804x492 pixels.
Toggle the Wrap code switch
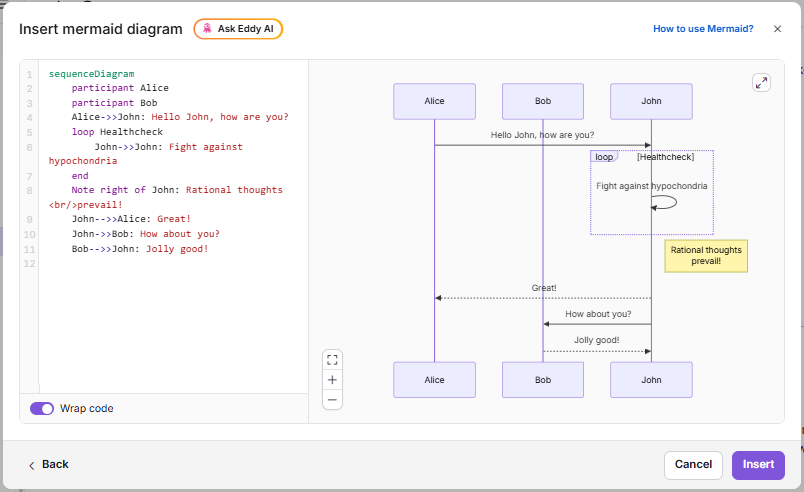[x=42, y=408]
